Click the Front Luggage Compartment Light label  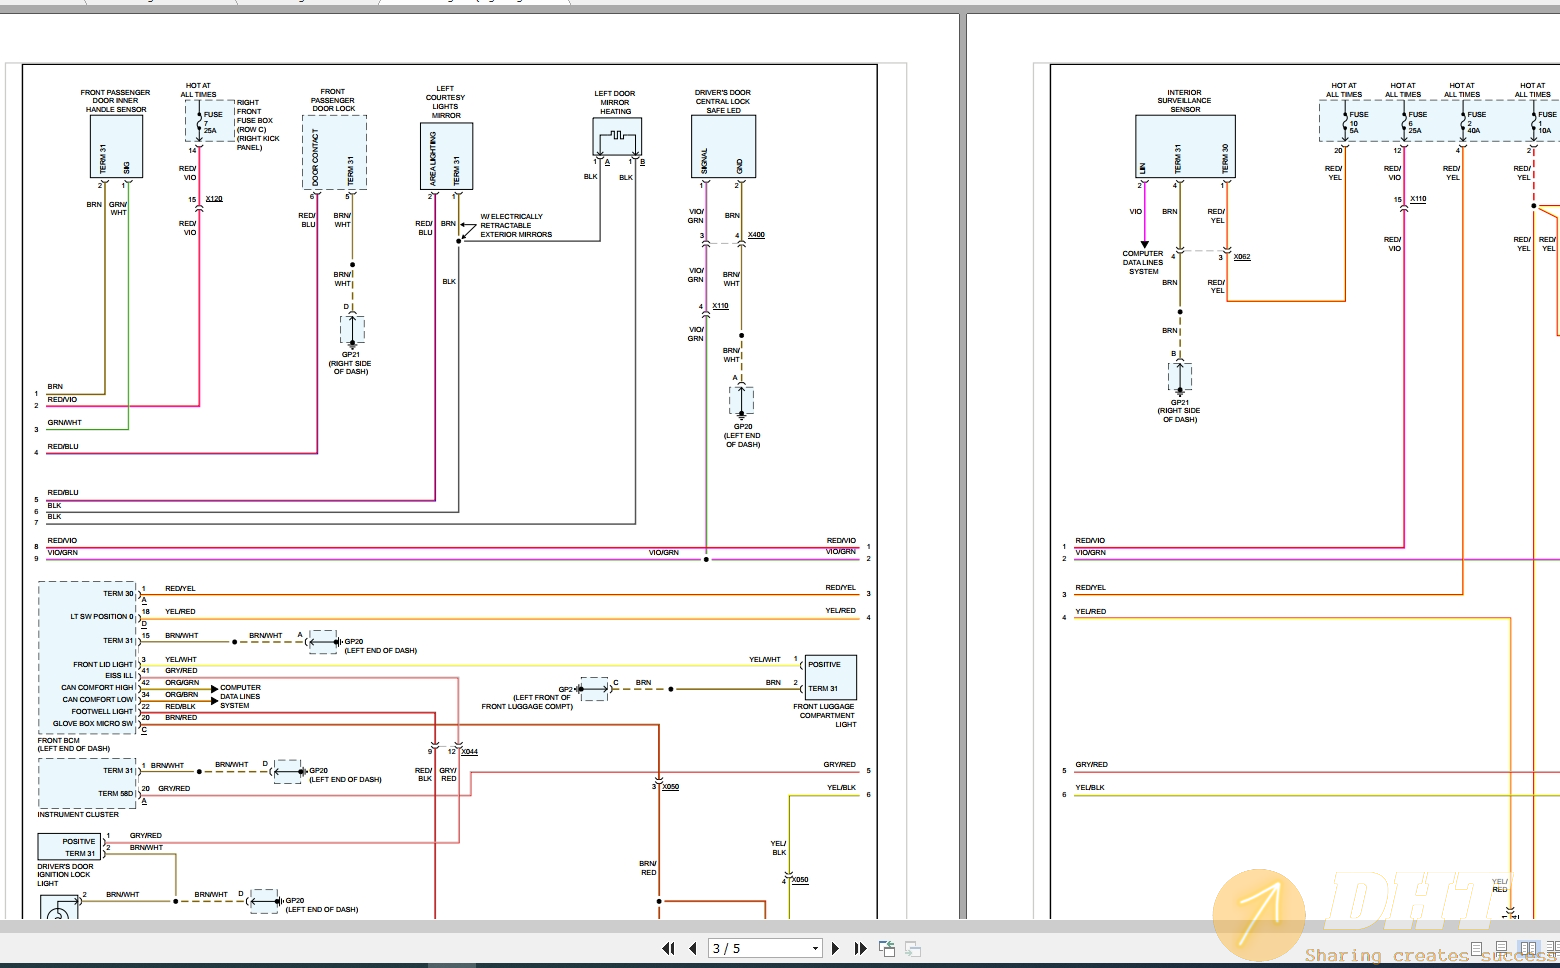point(825,715)
